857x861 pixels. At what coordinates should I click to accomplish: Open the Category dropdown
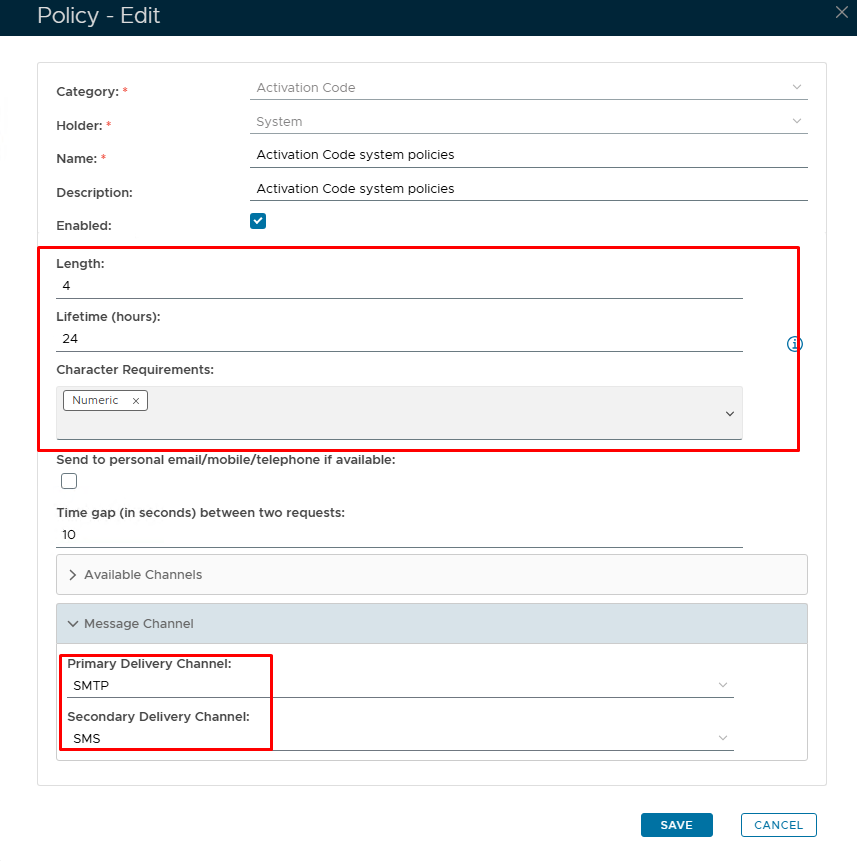tap(528, 88)
